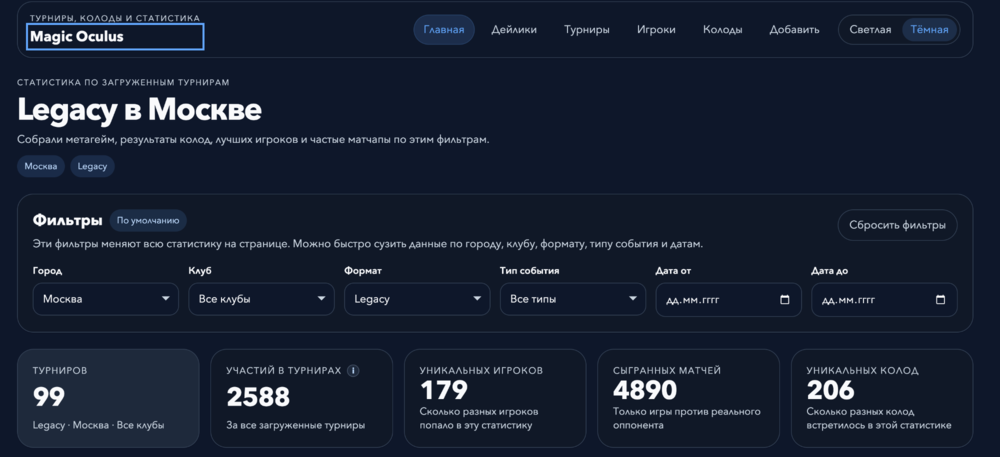Click the Фильтры section heading

coord(68,221)
